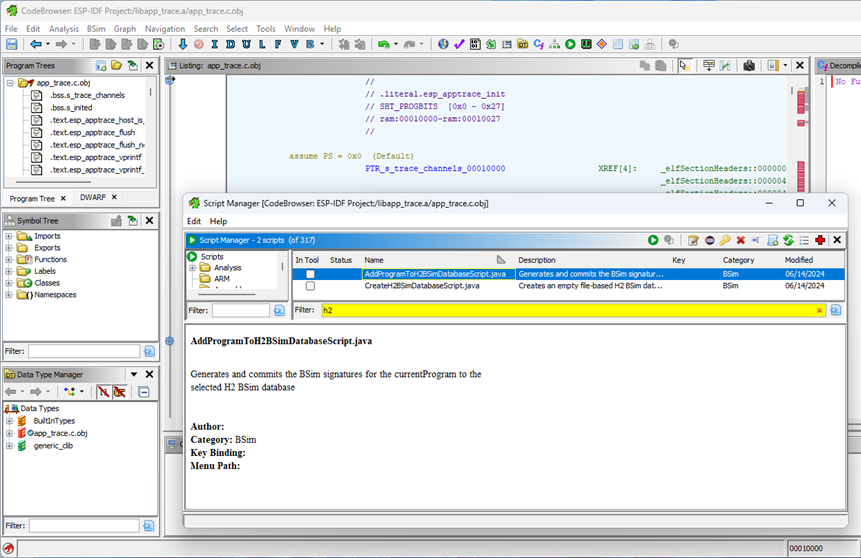The width and height of the screenshot is (861, 558).
Task: Clear the yellow h2 filter with the small x
Action: (x=819, y=310)
